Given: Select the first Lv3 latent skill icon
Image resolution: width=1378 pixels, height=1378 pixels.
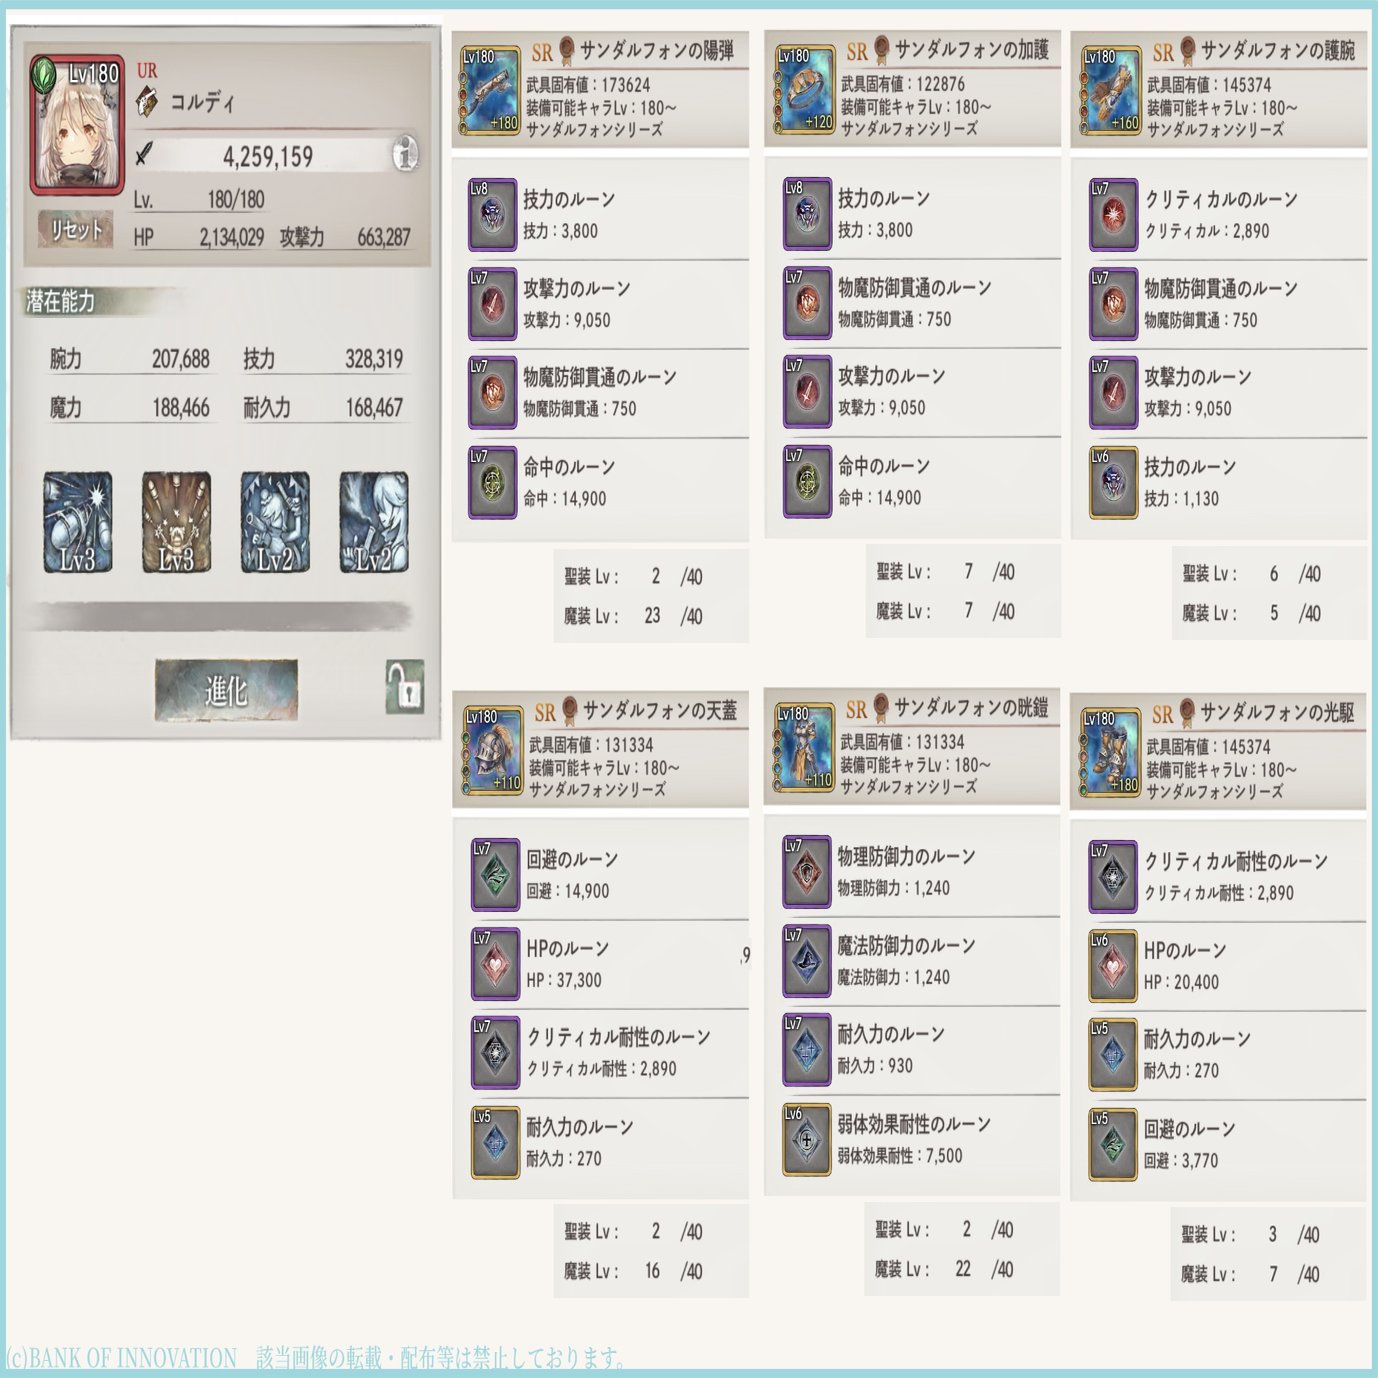Looking at the screenshot, I should (x=78, y=522).
